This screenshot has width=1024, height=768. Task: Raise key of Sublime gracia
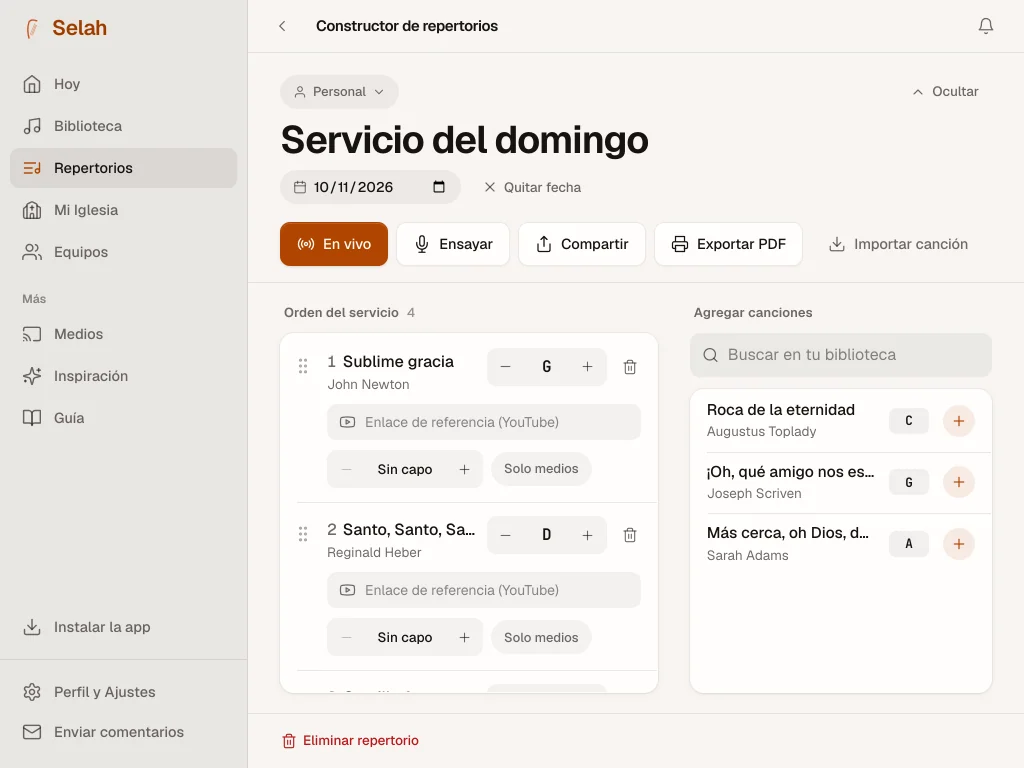tap(587, 367)
